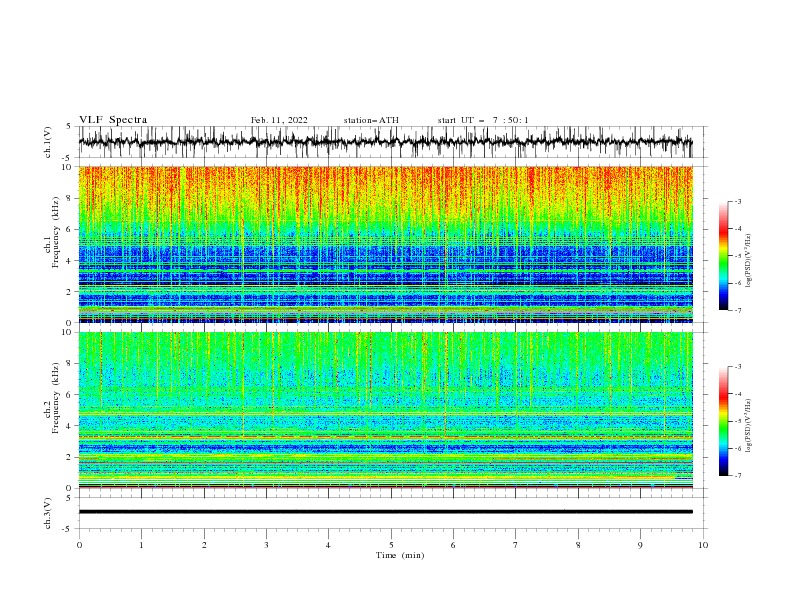Viewport: 792px width, 612px height.
Task: Click the ch.1 PSD color scale bar
Action: (x=724, y=256)
